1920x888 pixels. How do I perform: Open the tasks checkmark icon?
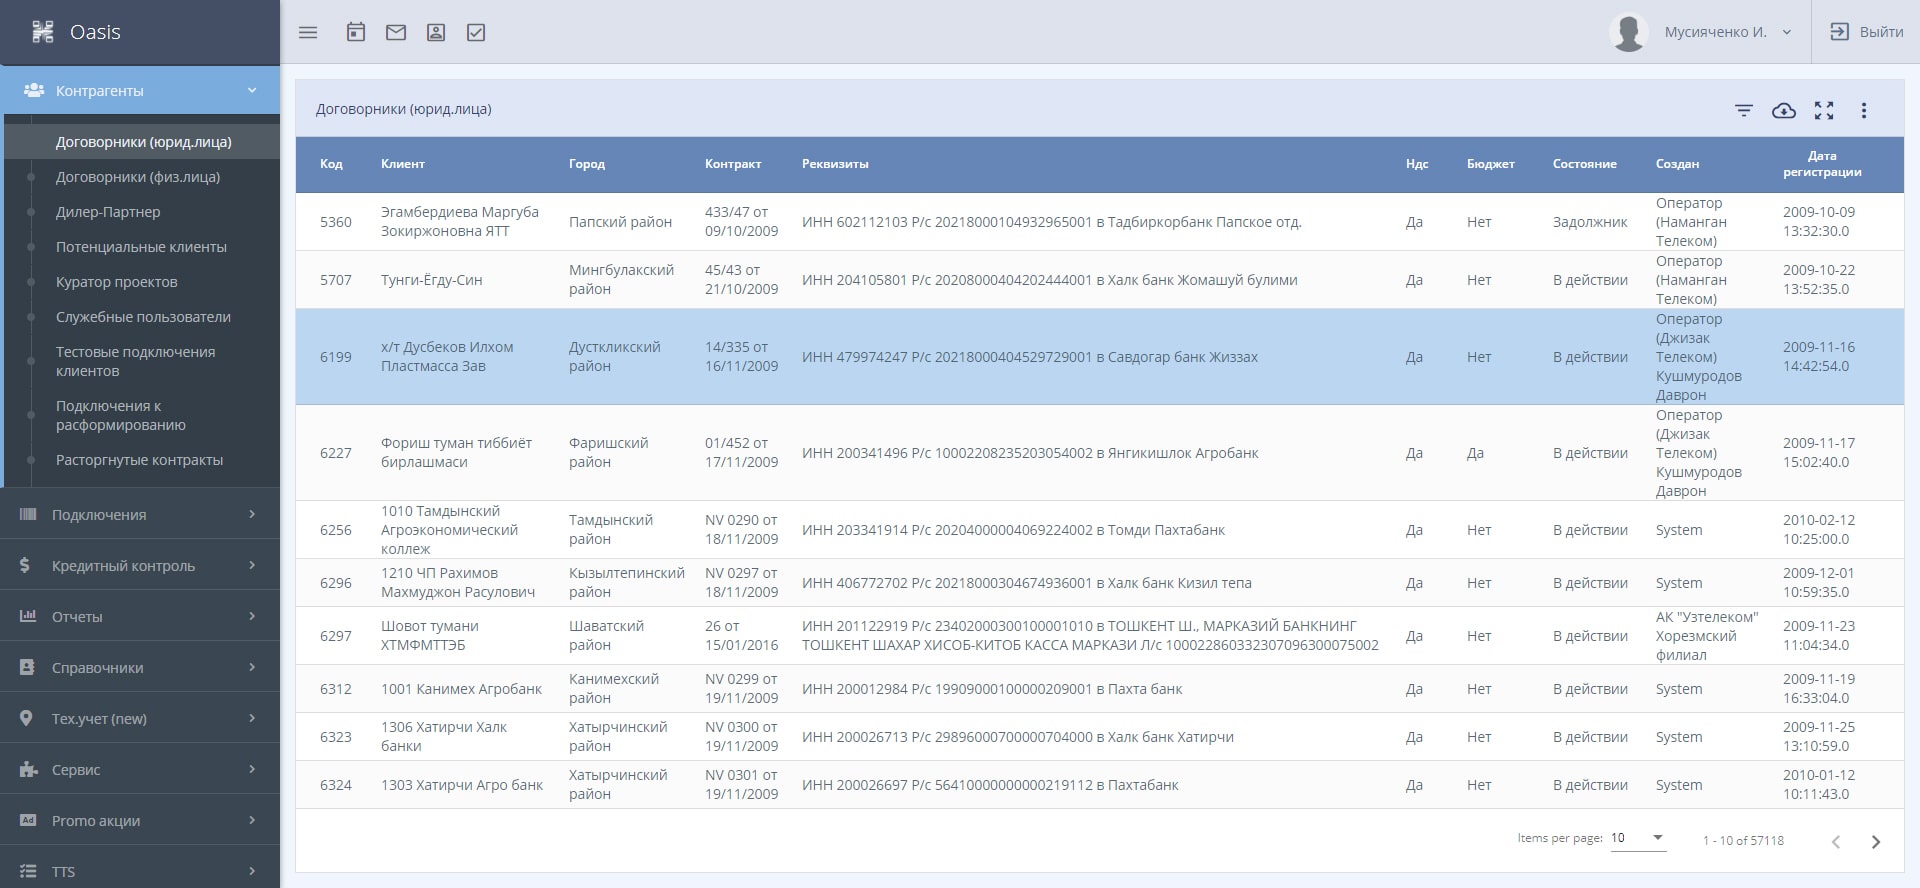(x=476, y=33)
